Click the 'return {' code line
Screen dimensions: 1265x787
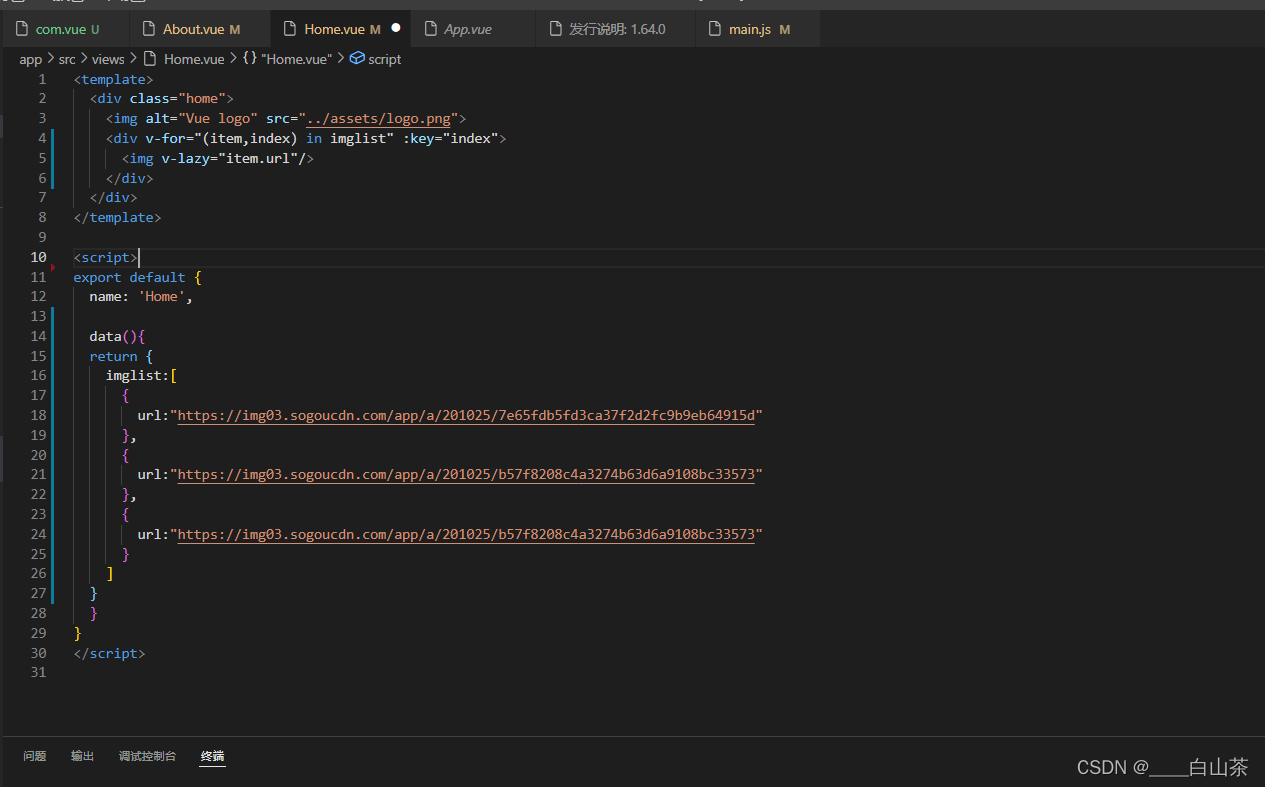pos(121,356)
